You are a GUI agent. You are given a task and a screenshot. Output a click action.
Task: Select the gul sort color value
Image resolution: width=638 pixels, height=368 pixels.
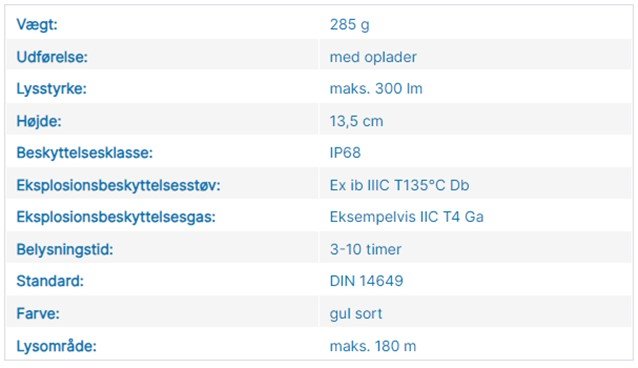[x=356, y=313]
